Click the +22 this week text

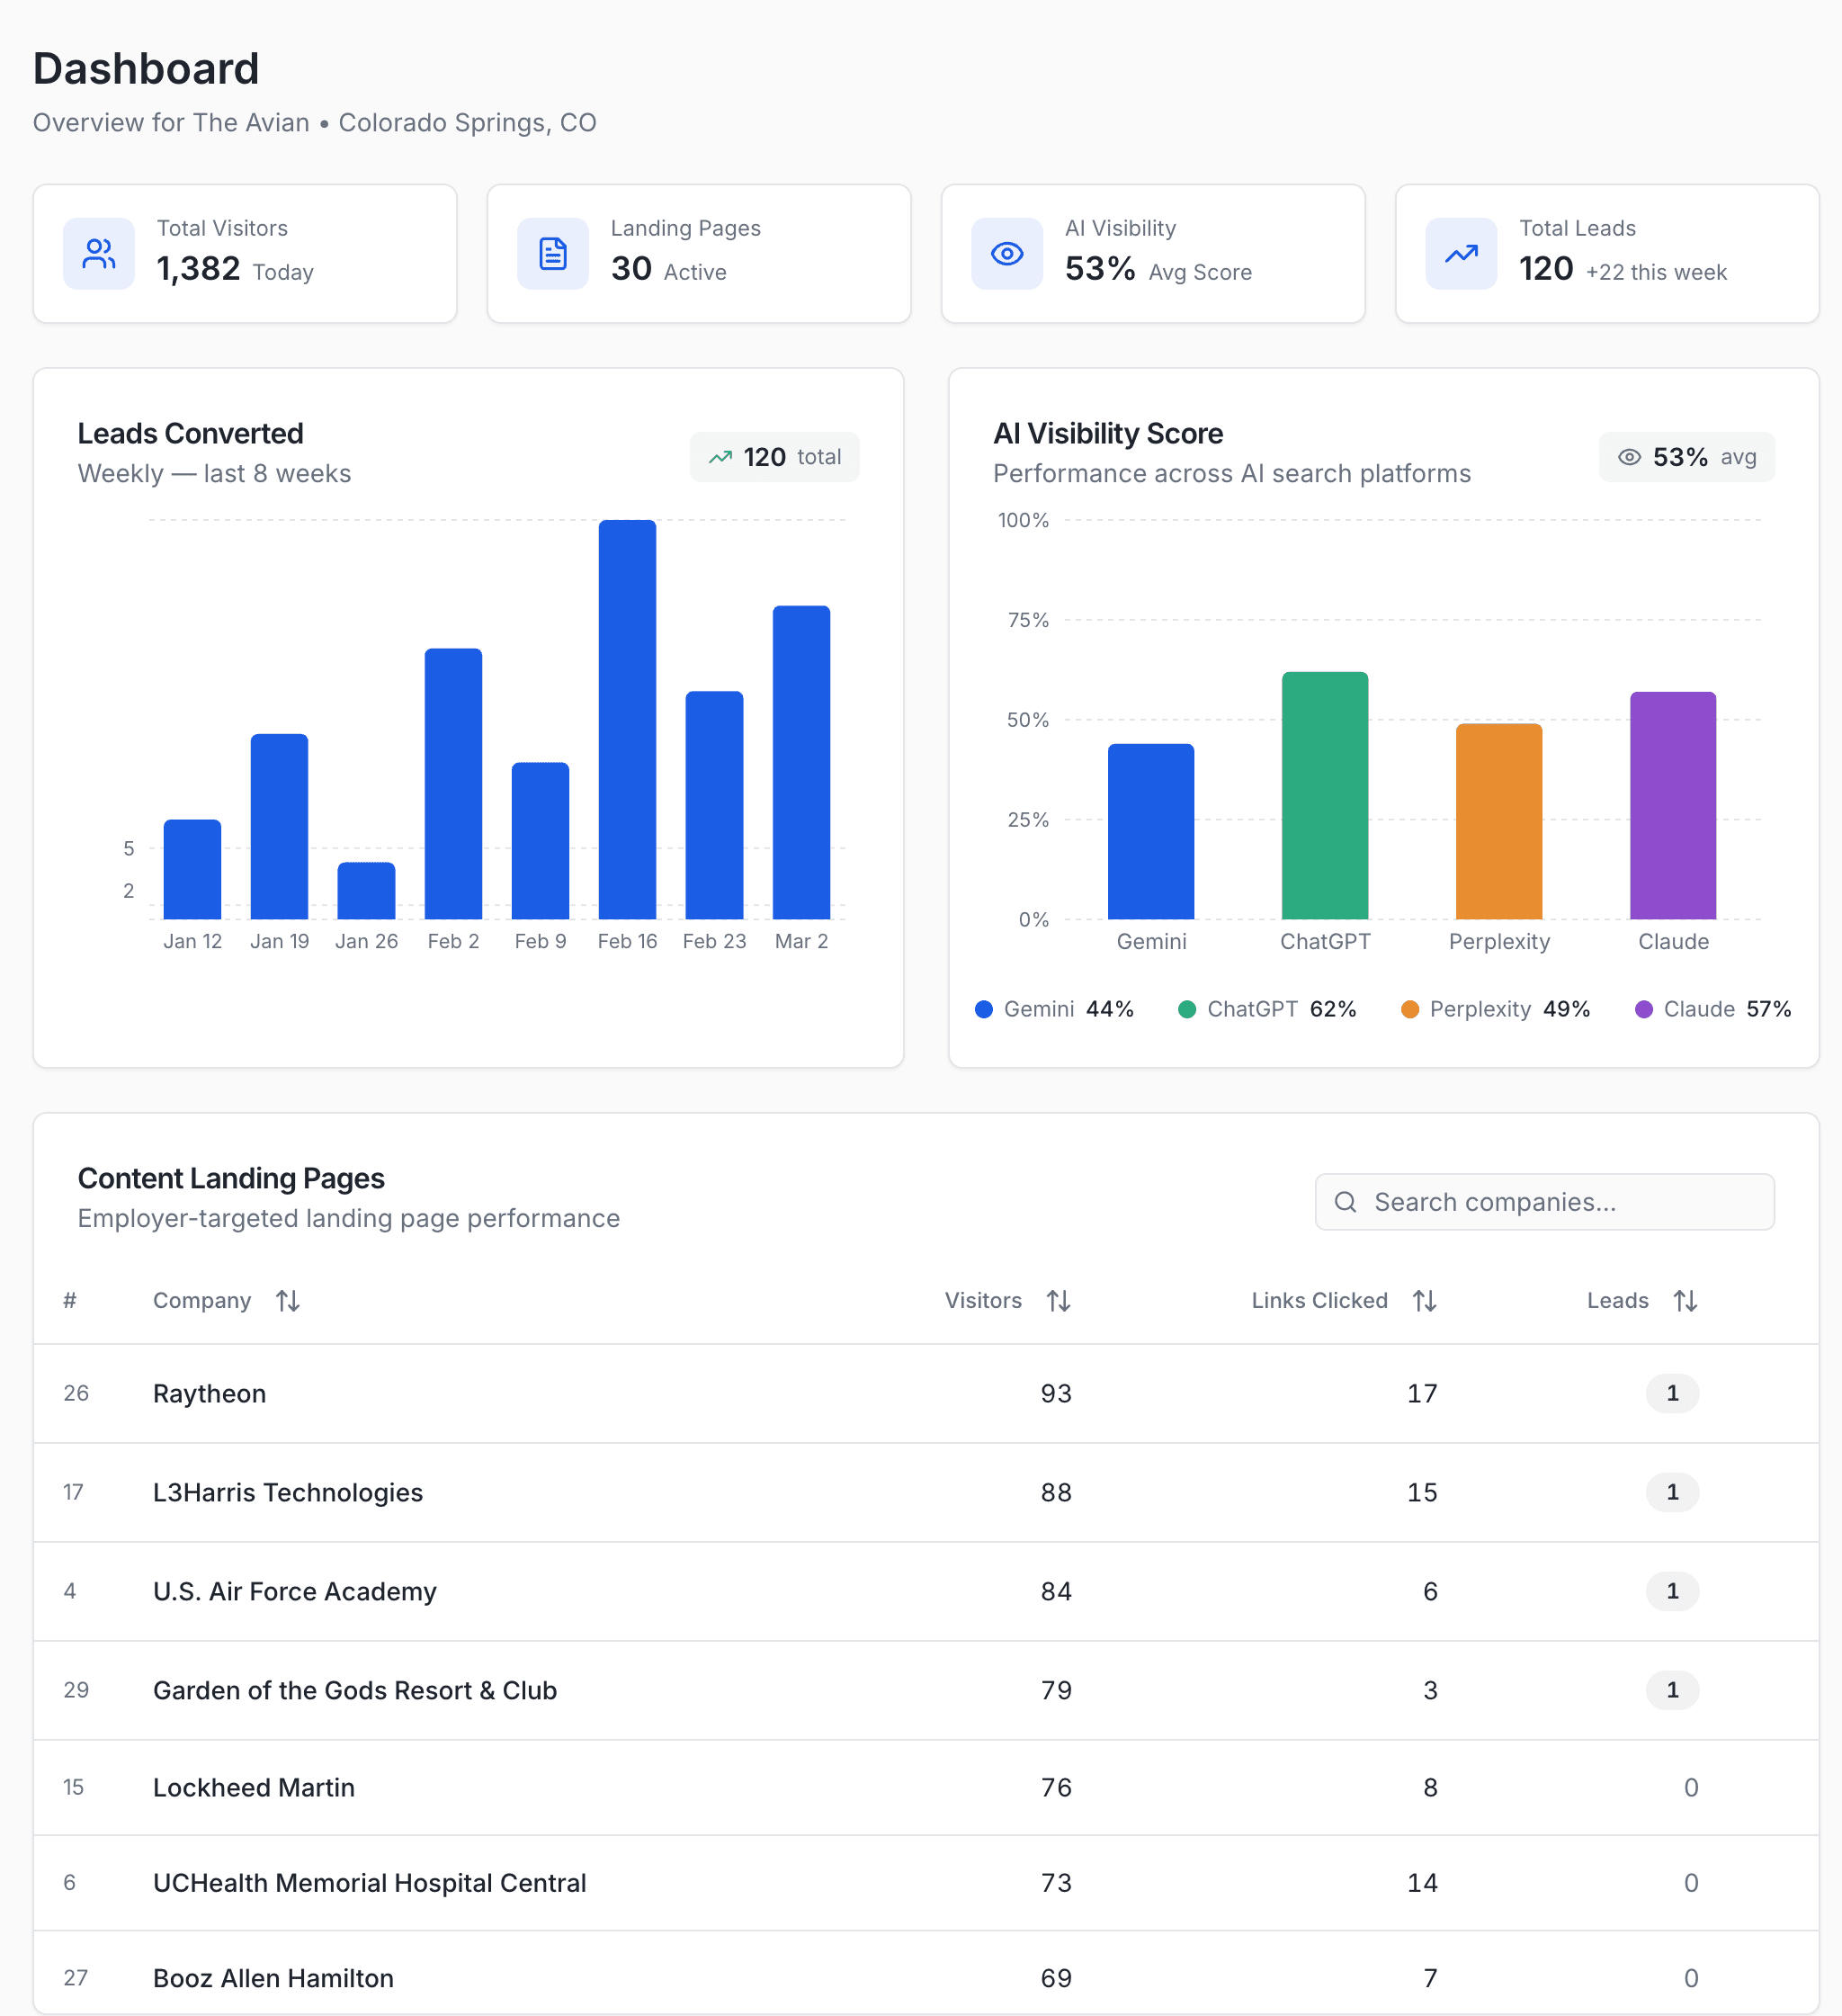tap(1657, 272)
